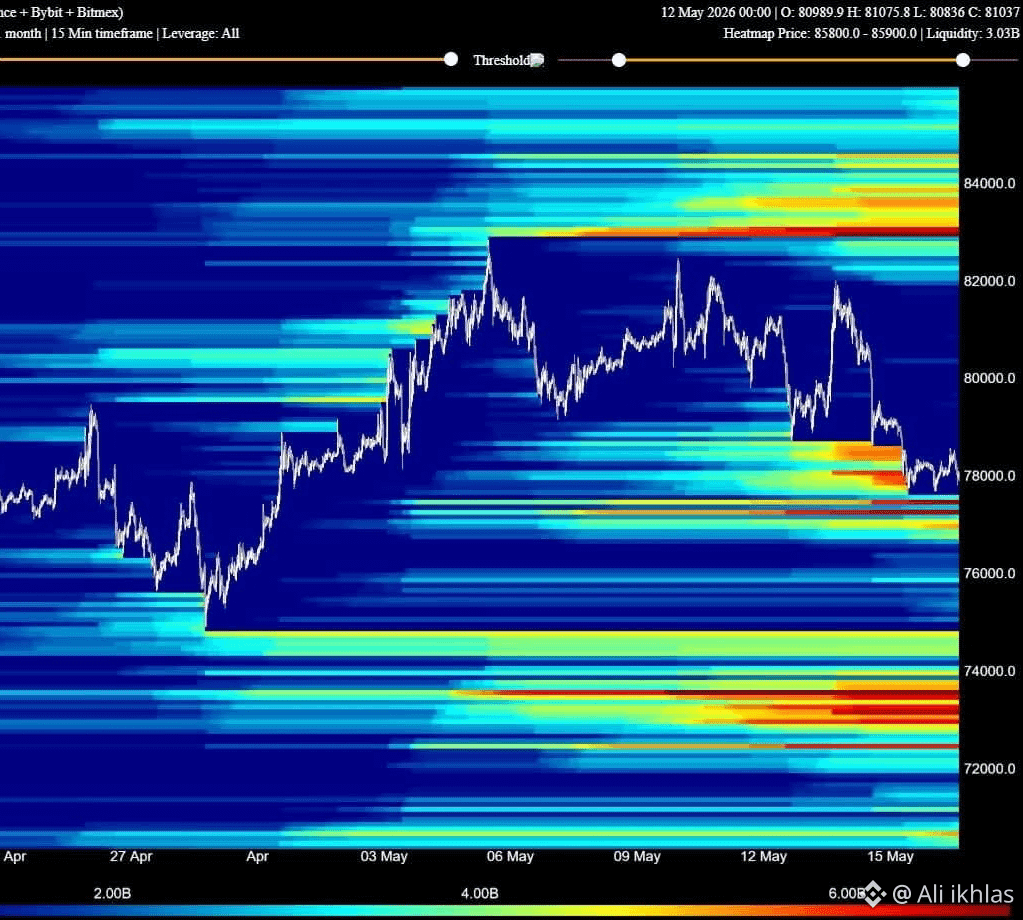
Task: Click the 82000.0 price axis label
Action: [x=989, y=281]
